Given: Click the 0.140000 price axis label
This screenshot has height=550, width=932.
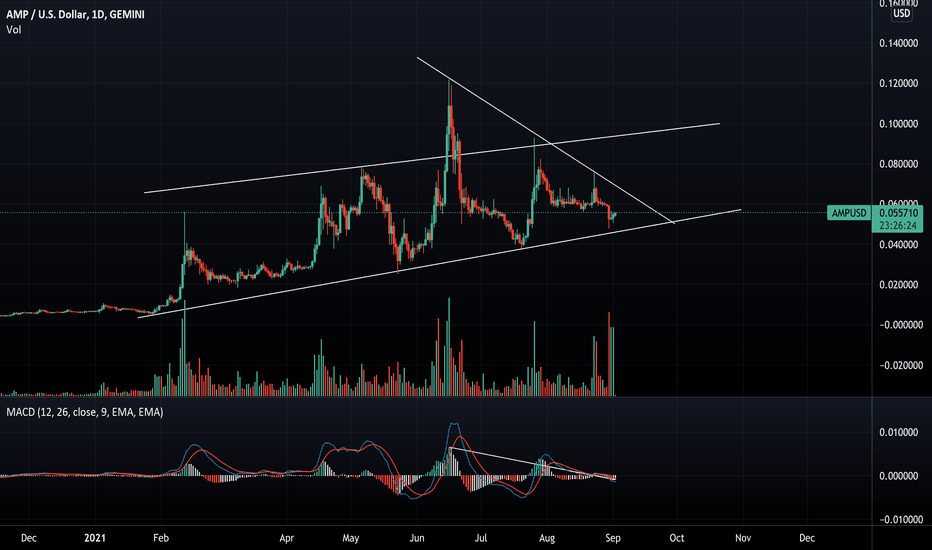Looking at the screenshot, I should click(898, 43).
